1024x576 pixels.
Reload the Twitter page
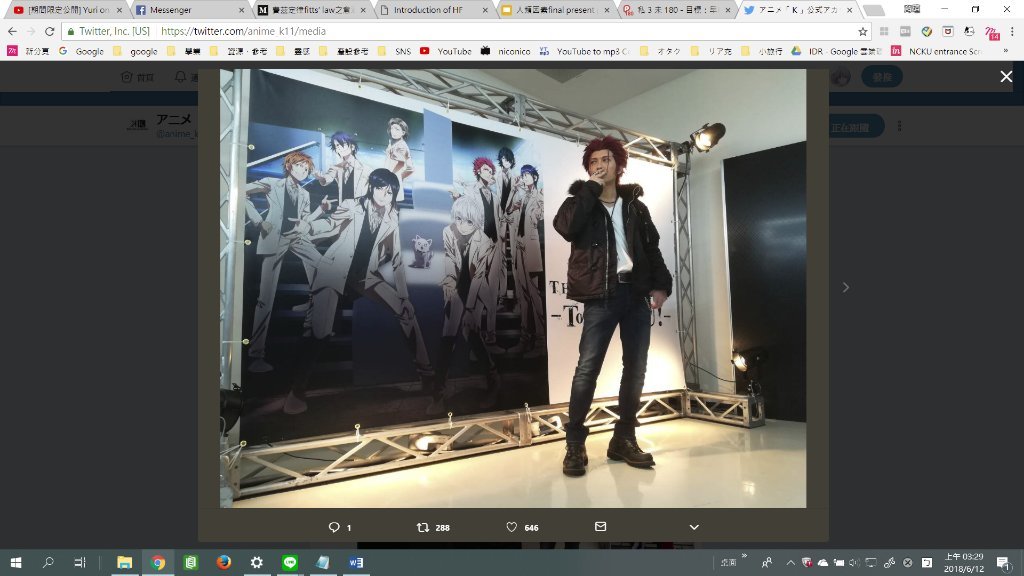pyautogui.click(x=50, y=31)
